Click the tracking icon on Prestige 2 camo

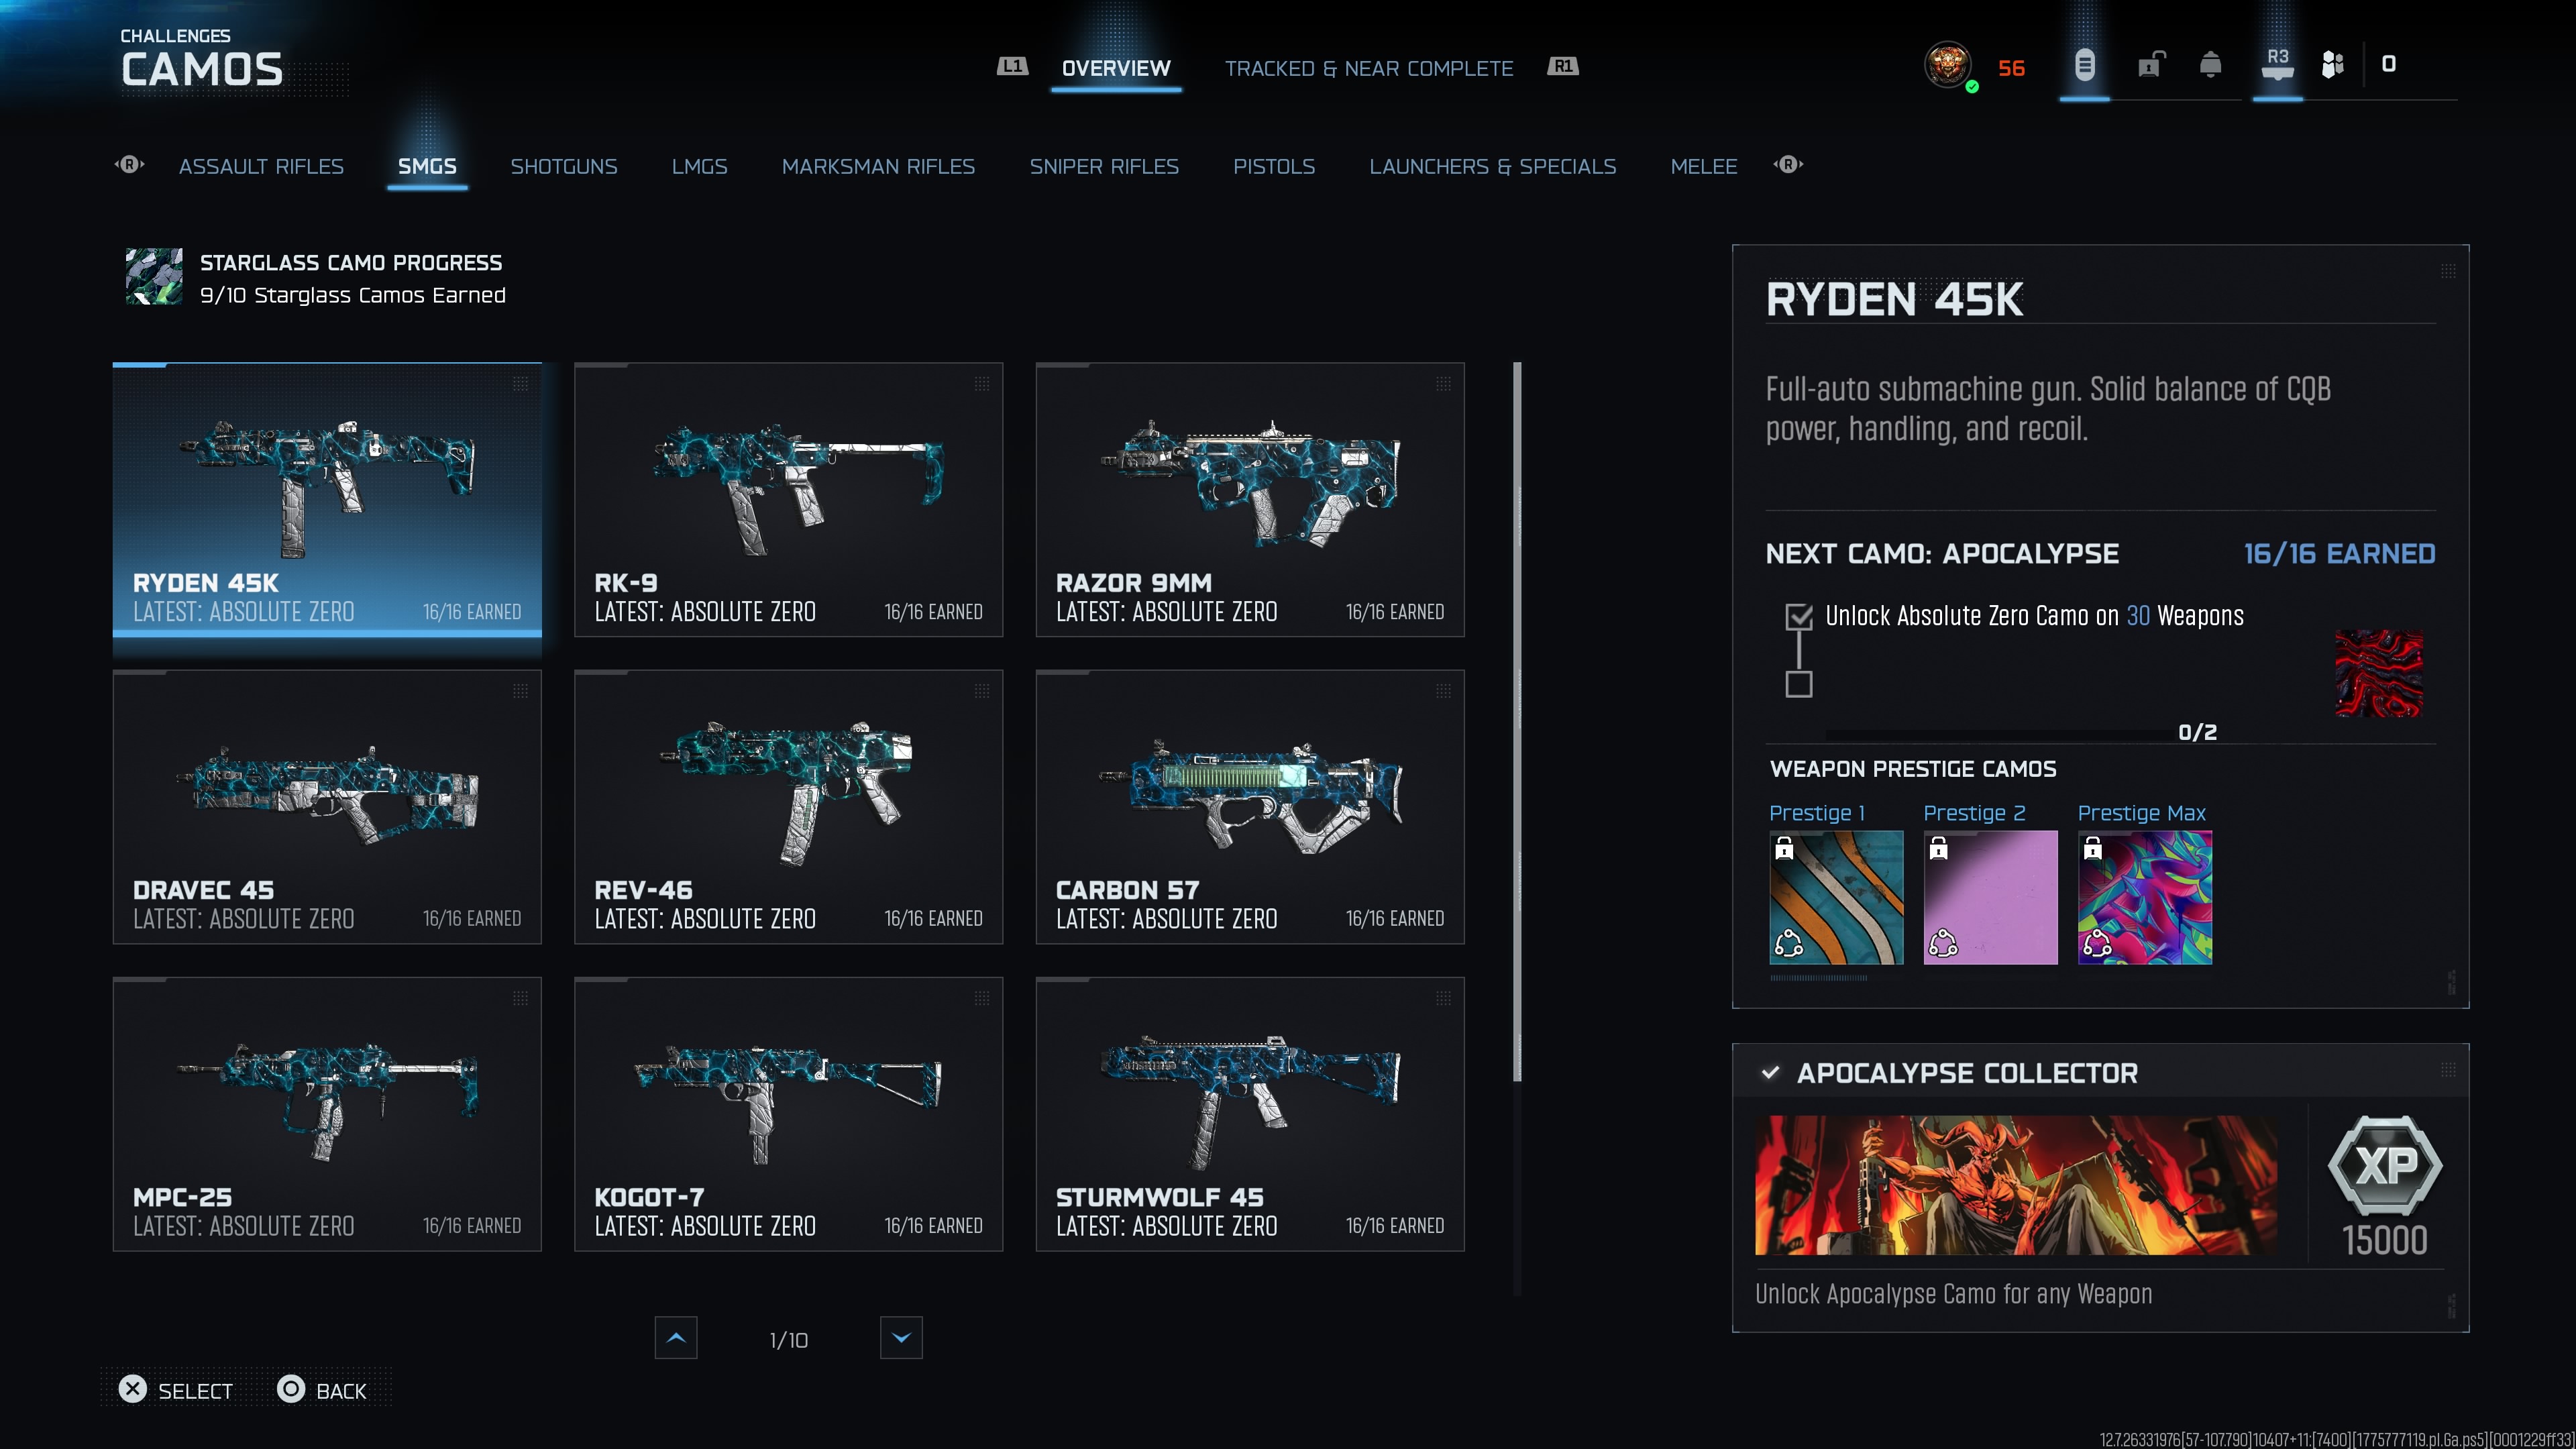pyautogui.click(x=1942, y=943)
